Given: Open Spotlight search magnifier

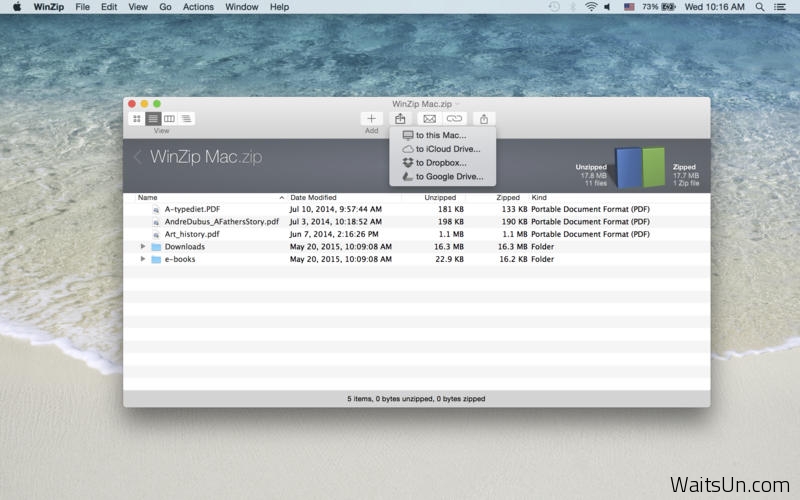Looking at the screenshot, I should [760, 7].
